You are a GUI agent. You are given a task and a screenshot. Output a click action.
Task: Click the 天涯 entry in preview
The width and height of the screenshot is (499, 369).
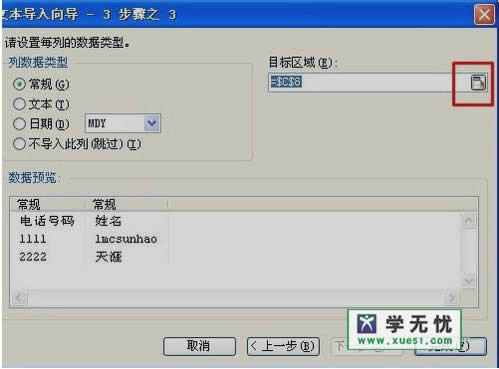(108, 257)
